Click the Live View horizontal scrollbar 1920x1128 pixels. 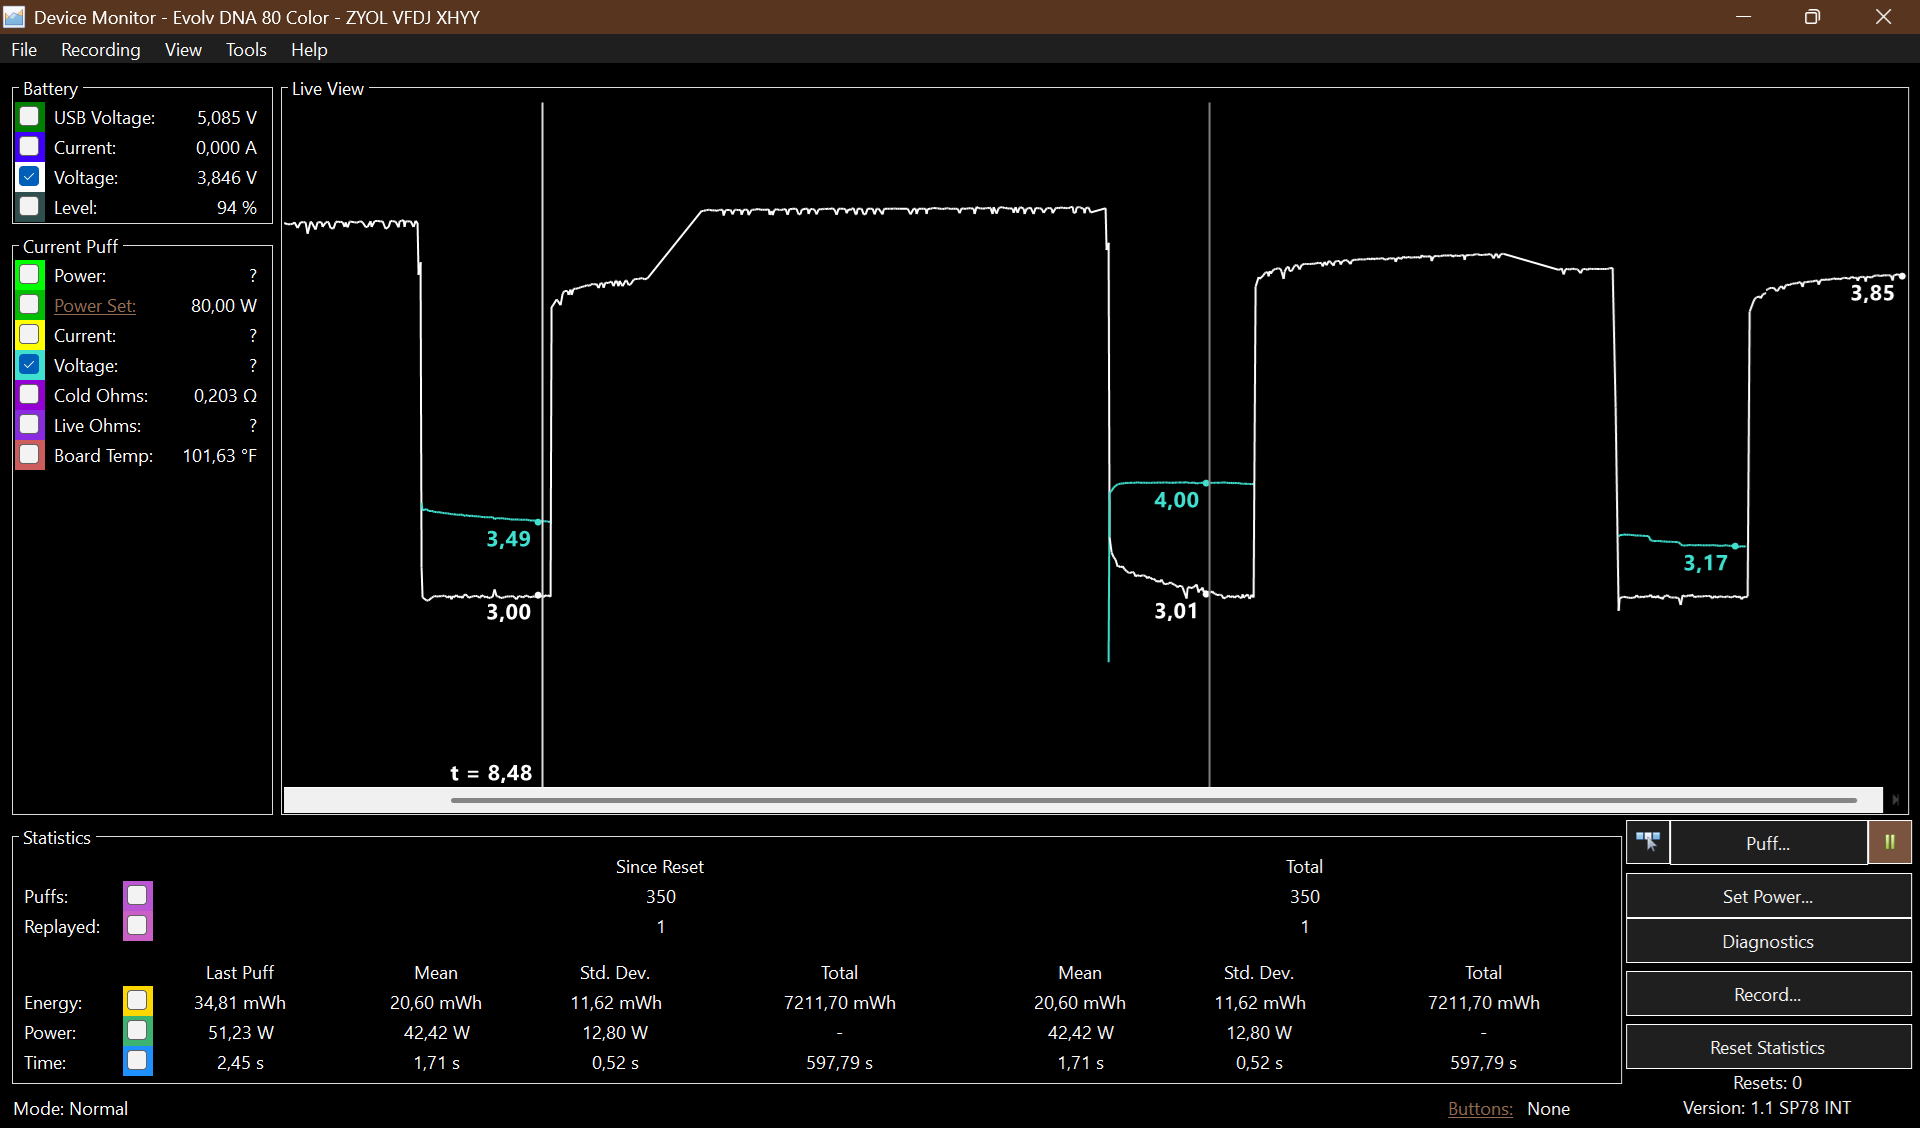[x=1150, y=800]
